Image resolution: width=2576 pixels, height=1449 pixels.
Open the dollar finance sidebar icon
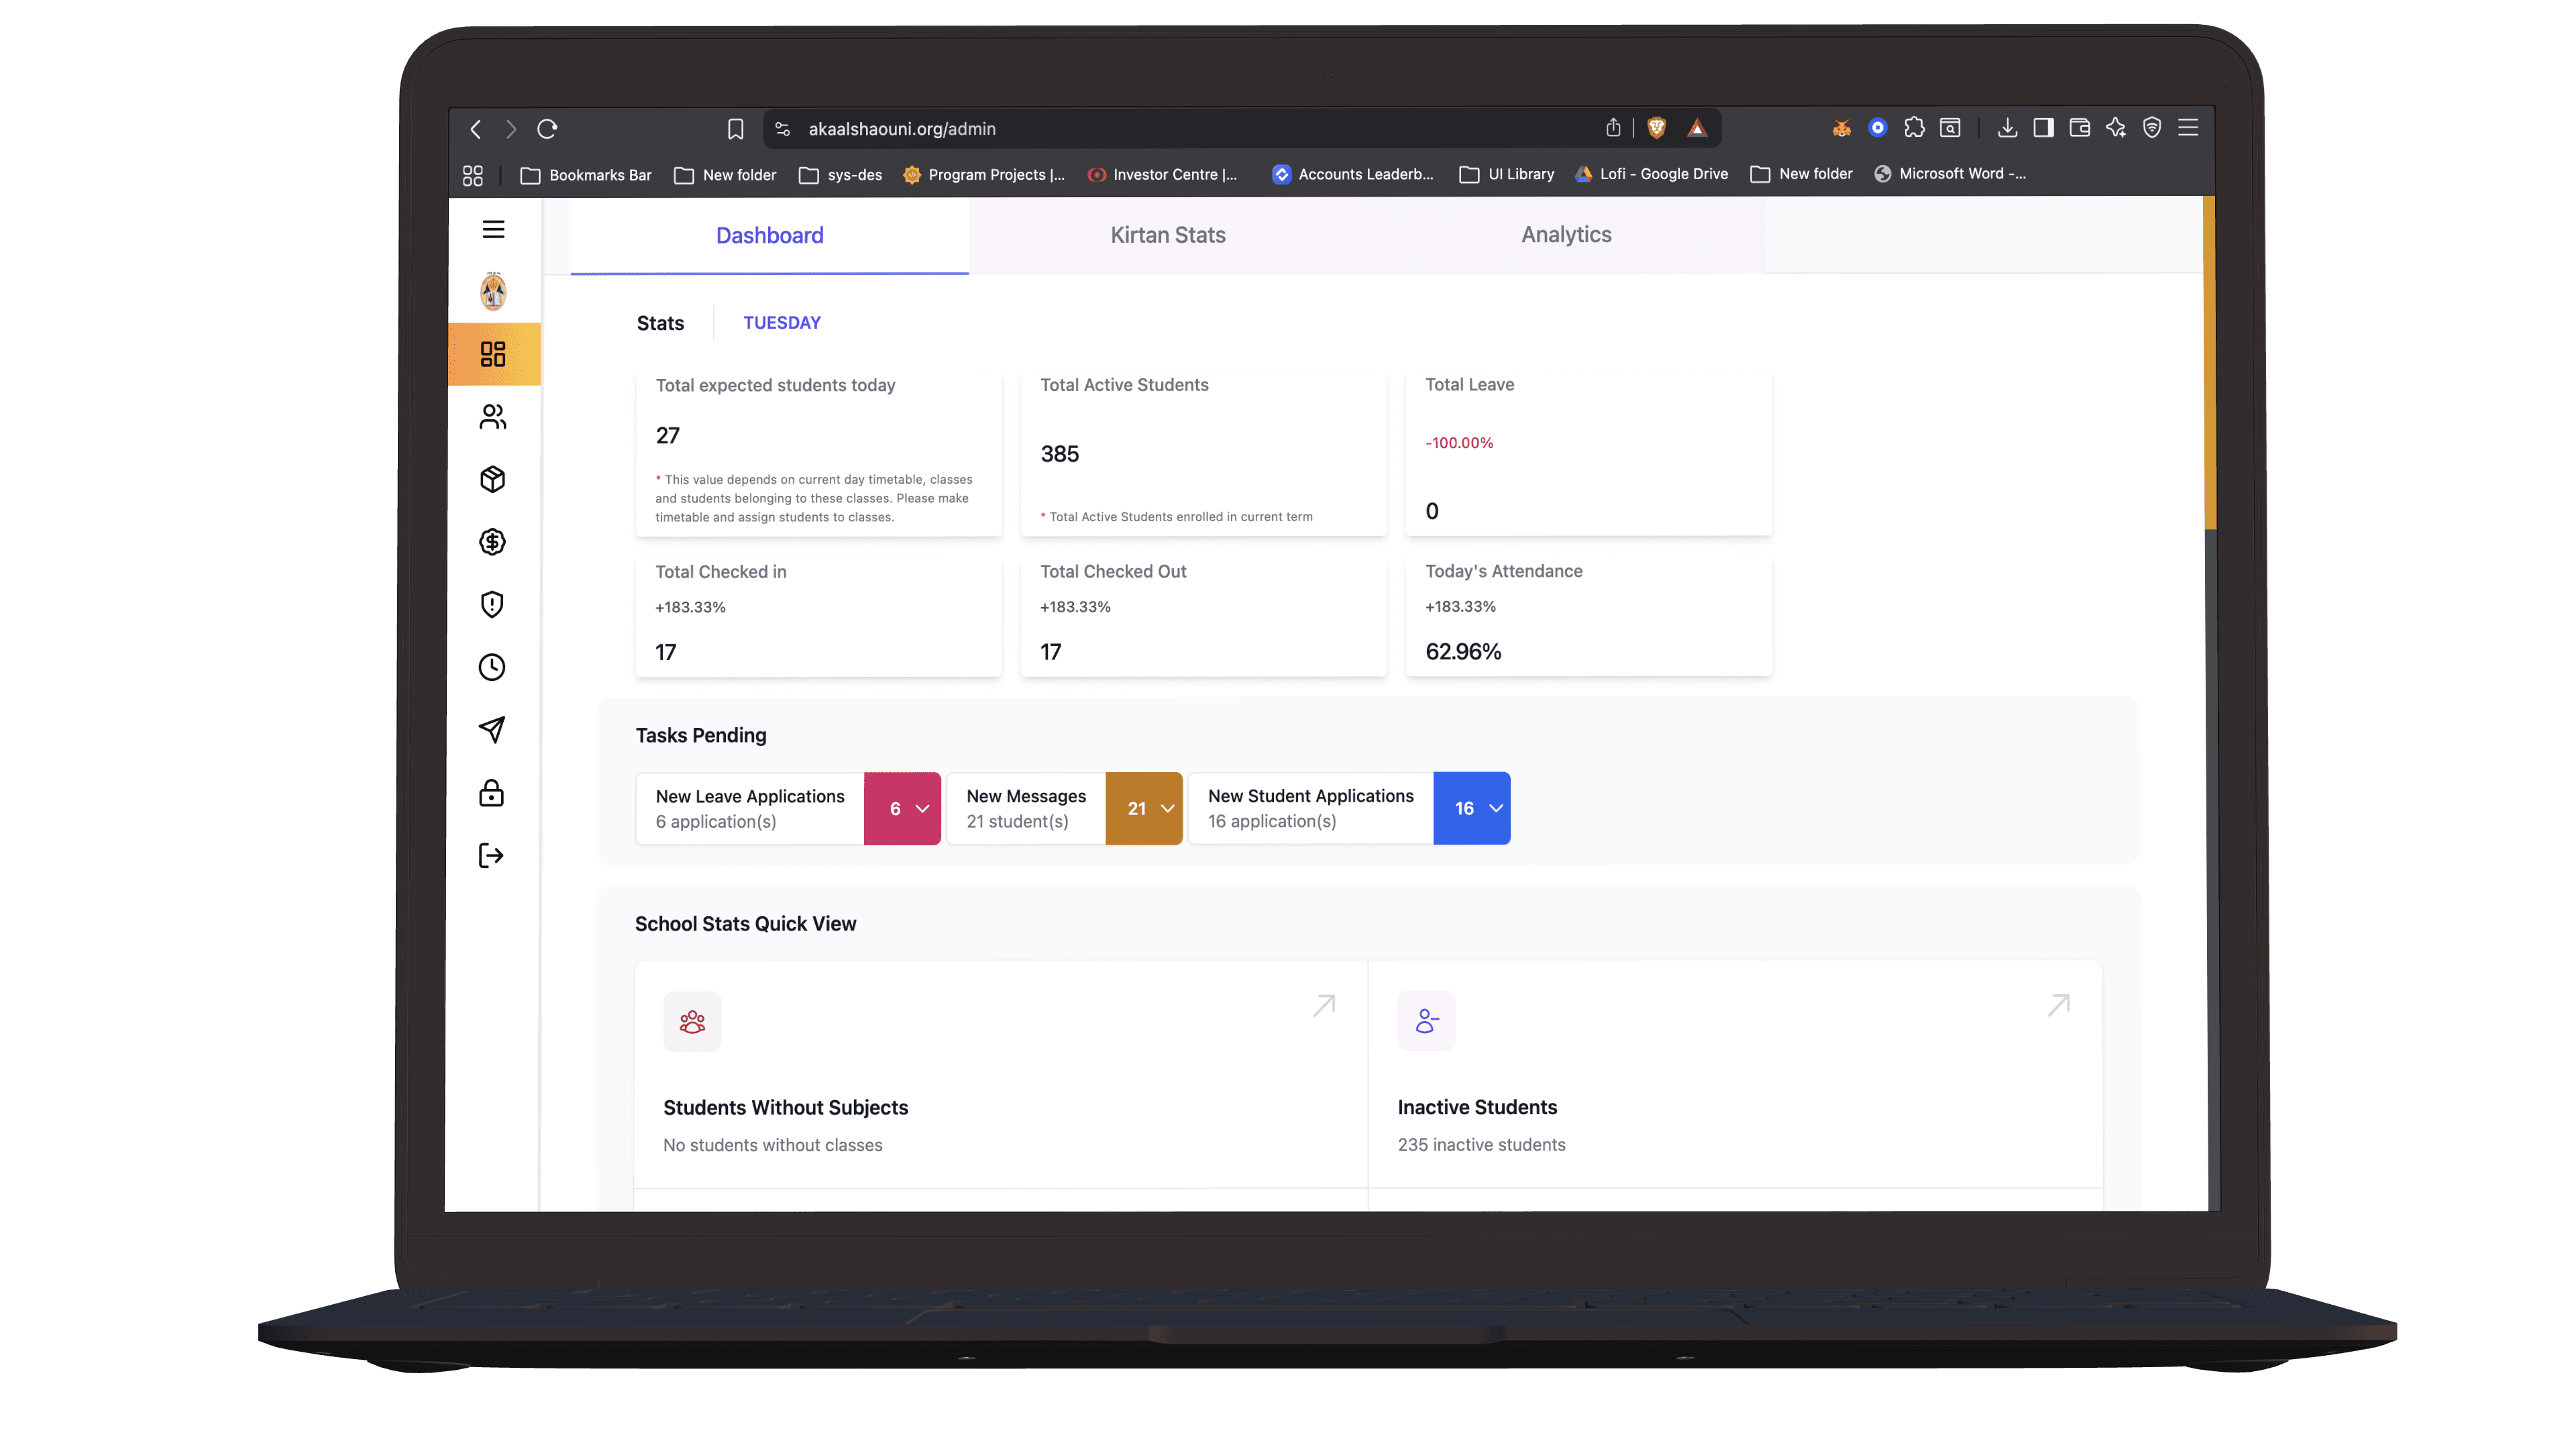click(492, 542)
